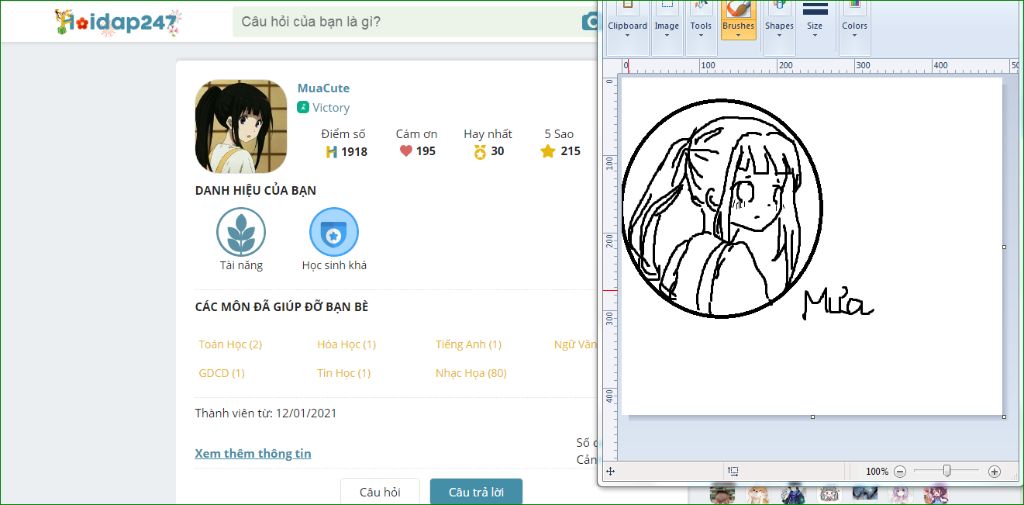Click the 'Cảm ơn' label

[417, 134]
